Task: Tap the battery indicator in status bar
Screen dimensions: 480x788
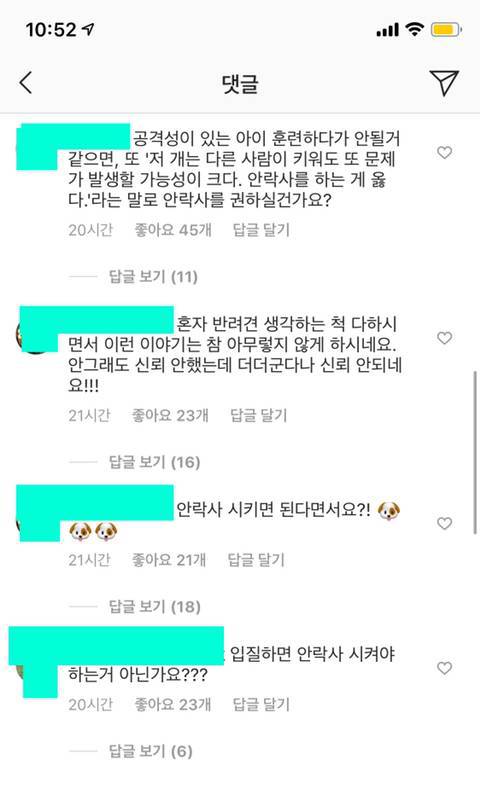Action: 446,30
